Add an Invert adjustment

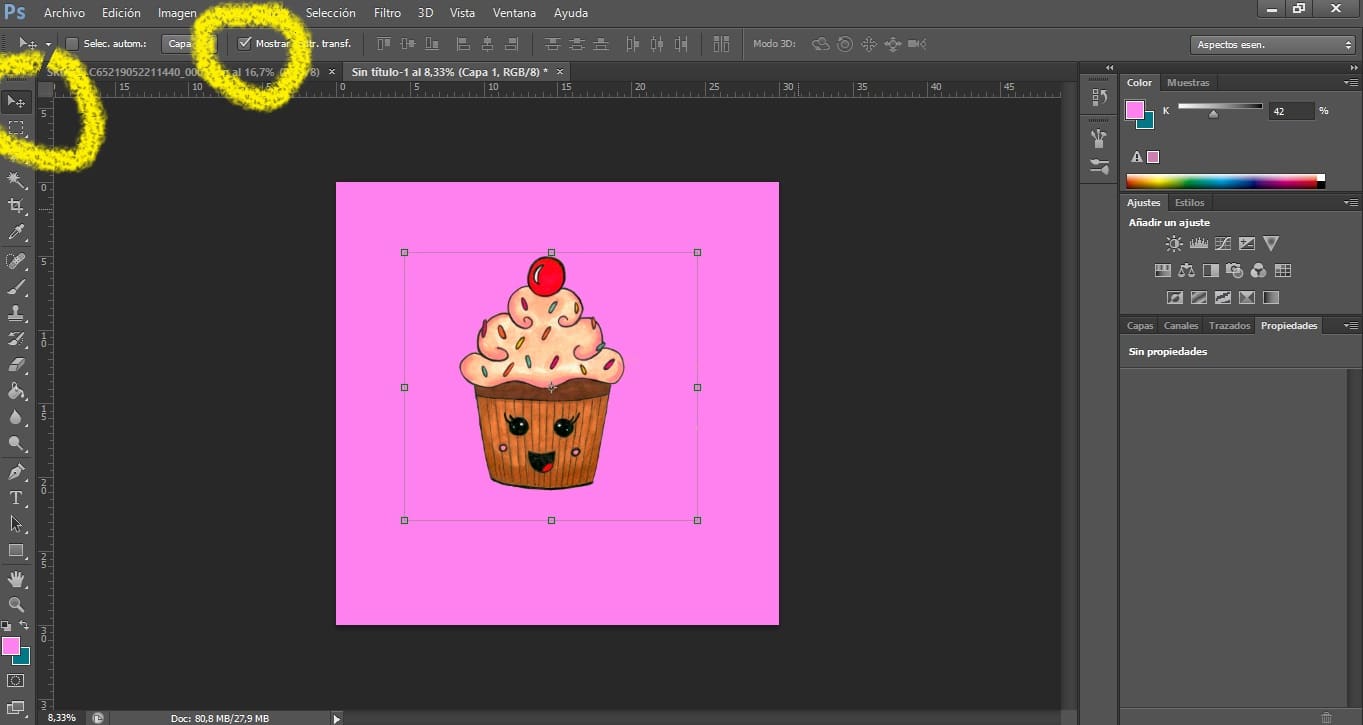coord(1174,297)
